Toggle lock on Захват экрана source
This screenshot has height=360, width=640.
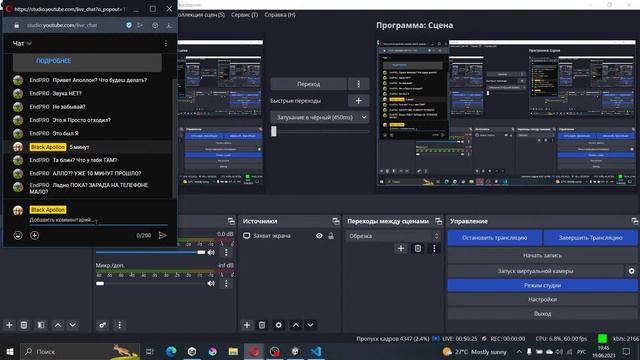click(331, 236)
